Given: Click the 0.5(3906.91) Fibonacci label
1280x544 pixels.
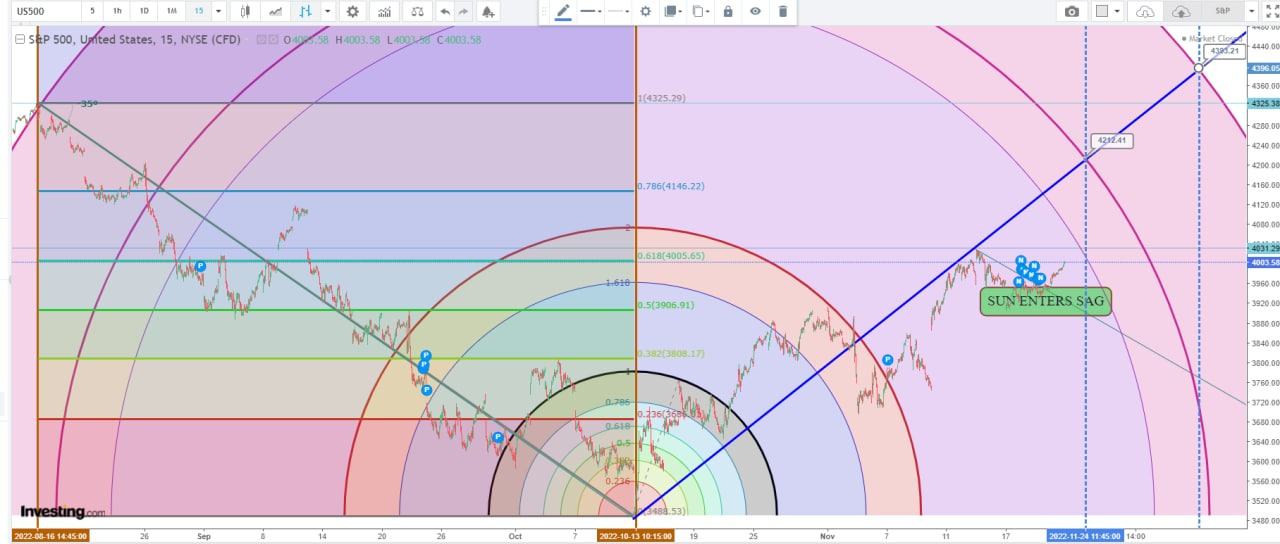Looking at the screenshot, I should [x=667, y=305].
